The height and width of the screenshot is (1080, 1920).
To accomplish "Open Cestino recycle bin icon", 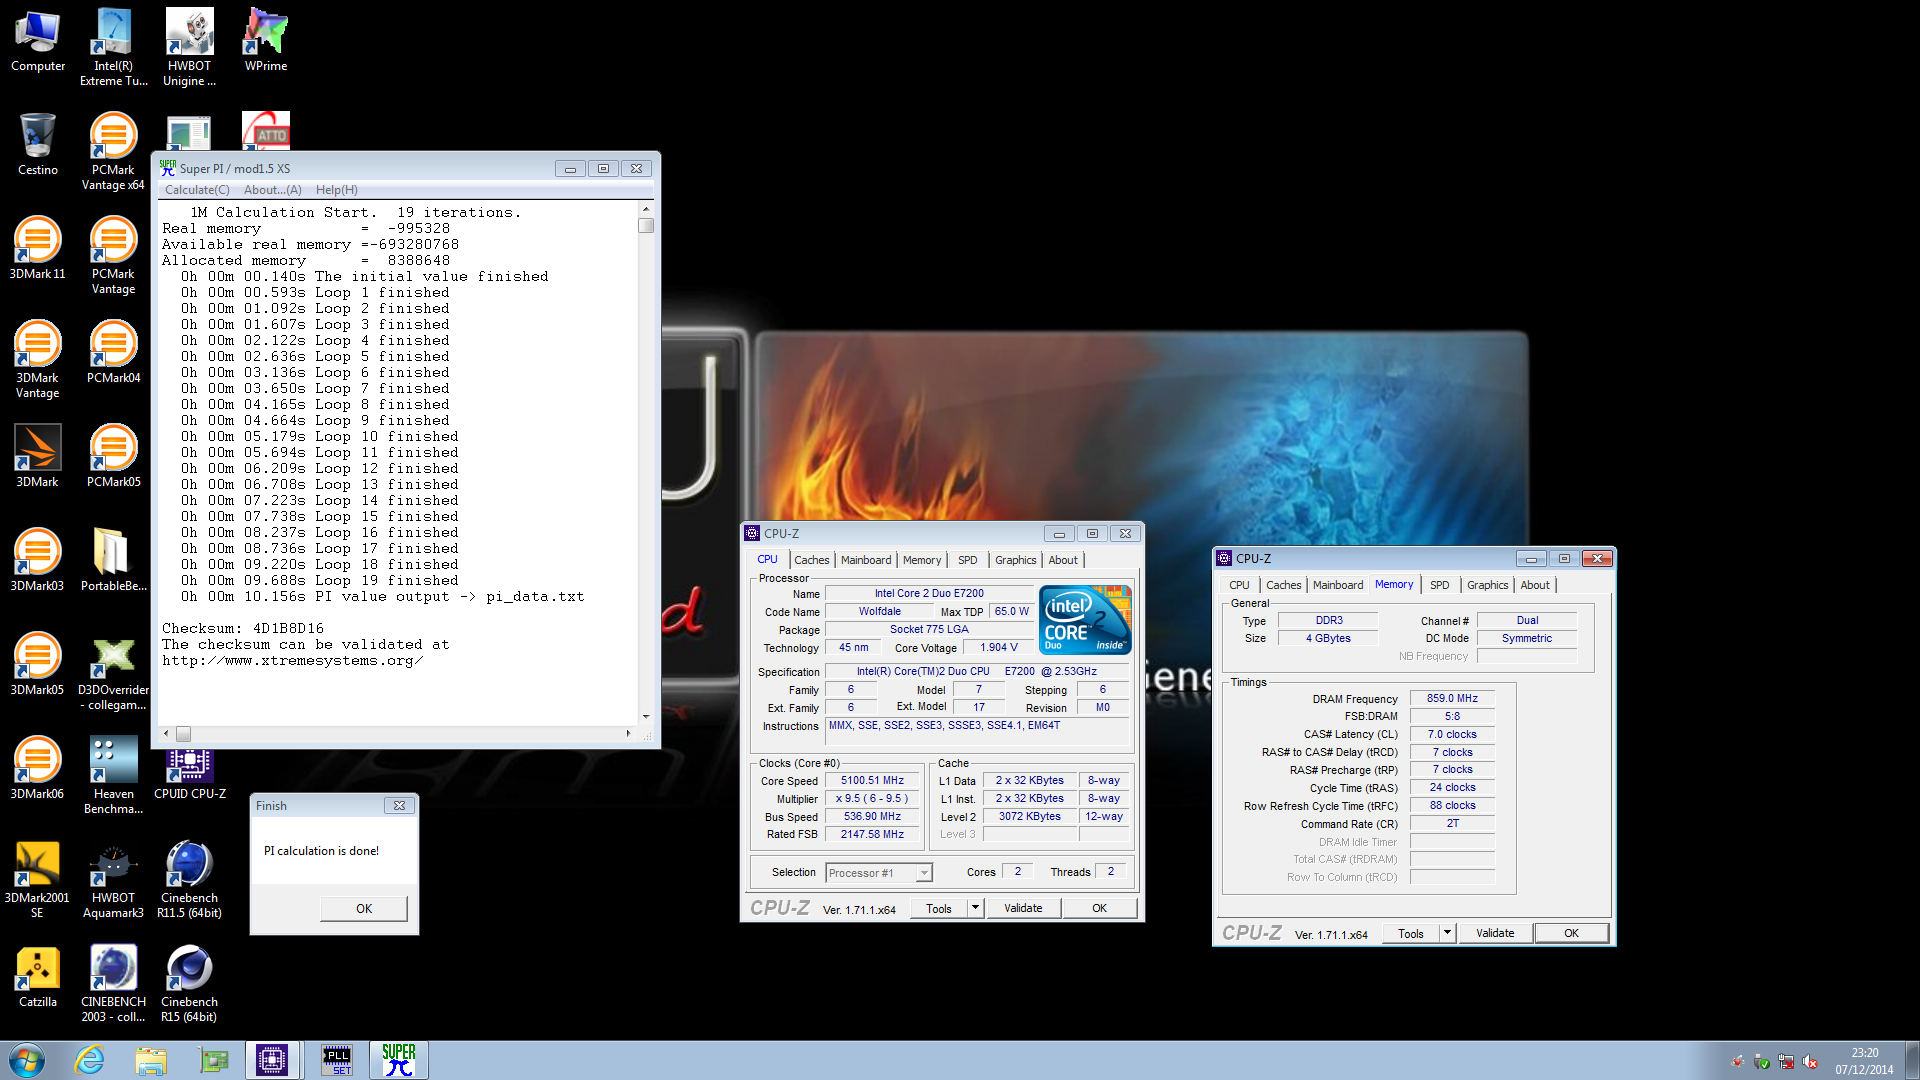I will point(37,145).
